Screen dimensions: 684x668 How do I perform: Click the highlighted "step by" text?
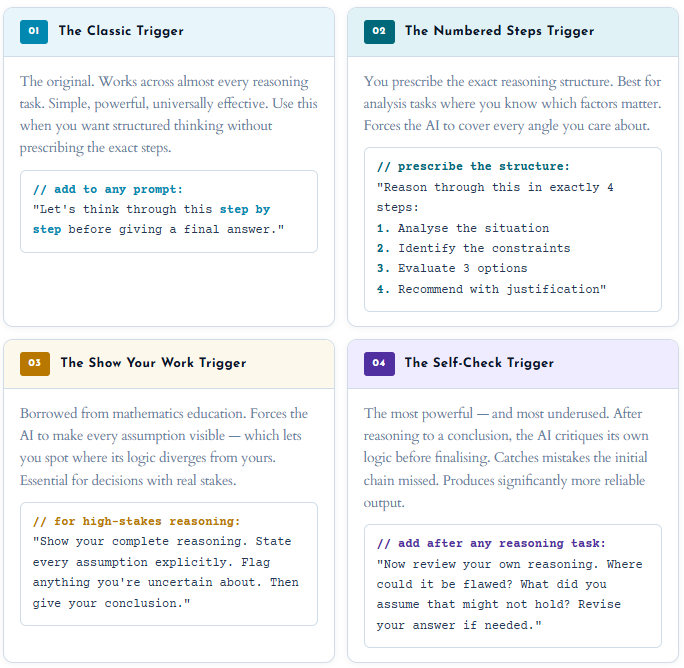tap(245, 209)
